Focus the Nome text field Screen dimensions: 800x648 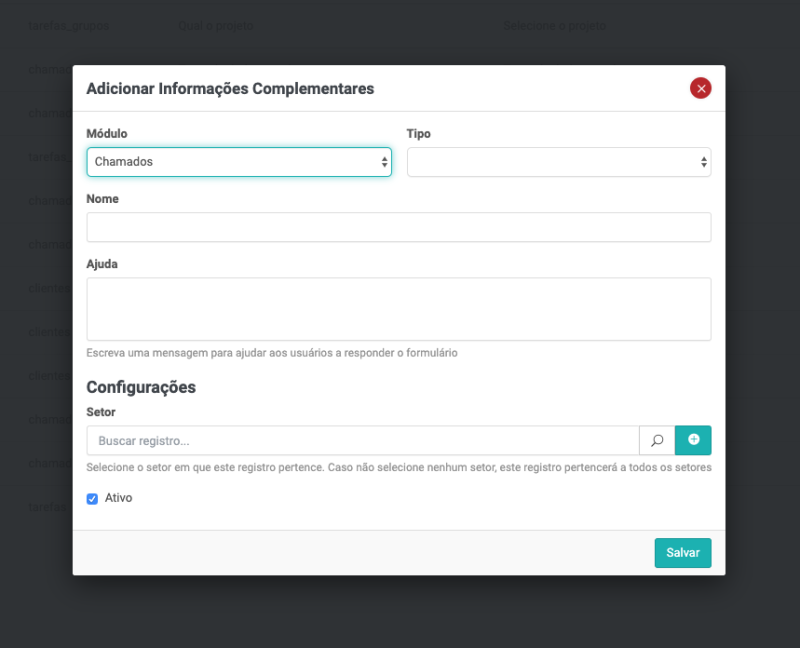pos(399,227)
